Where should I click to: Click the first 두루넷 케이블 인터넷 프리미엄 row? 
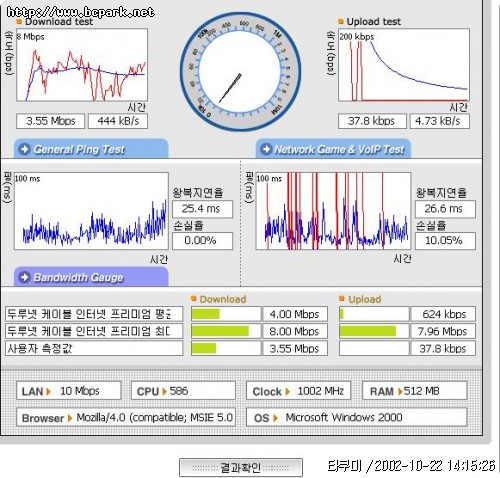click(x=94, y=314)
